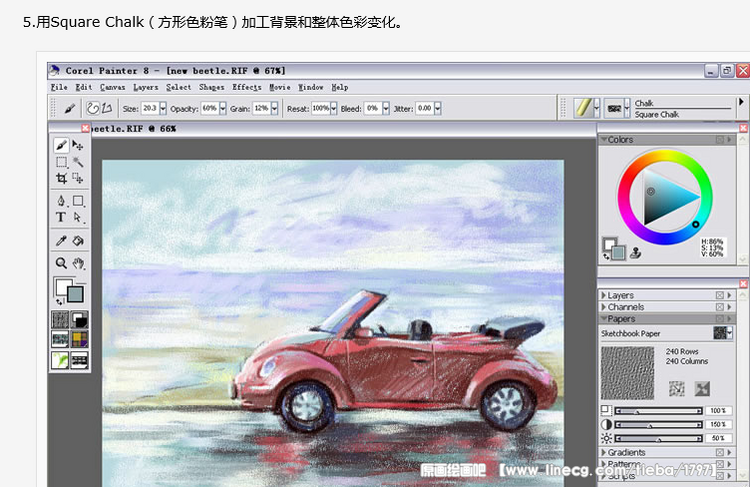
Task: Choose straight line strokes button
Action: pyautogui.click(x=107, y=109)
